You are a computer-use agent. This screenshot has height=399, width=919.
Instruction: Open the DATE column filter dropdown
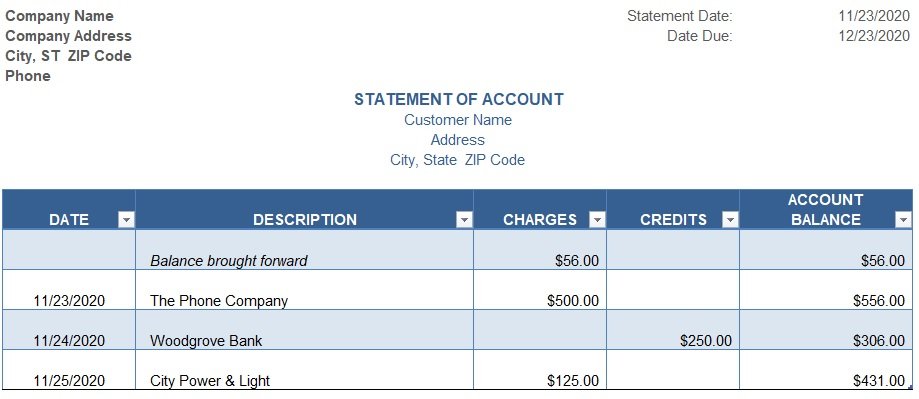coord(127,220)
